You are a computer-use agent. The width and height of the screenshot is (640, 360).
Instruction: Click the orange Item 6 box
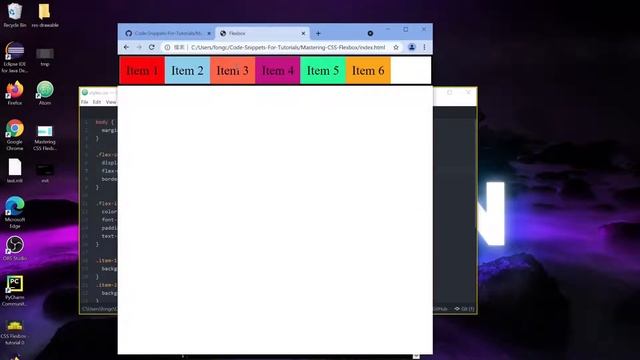click(x=368, y=70)
